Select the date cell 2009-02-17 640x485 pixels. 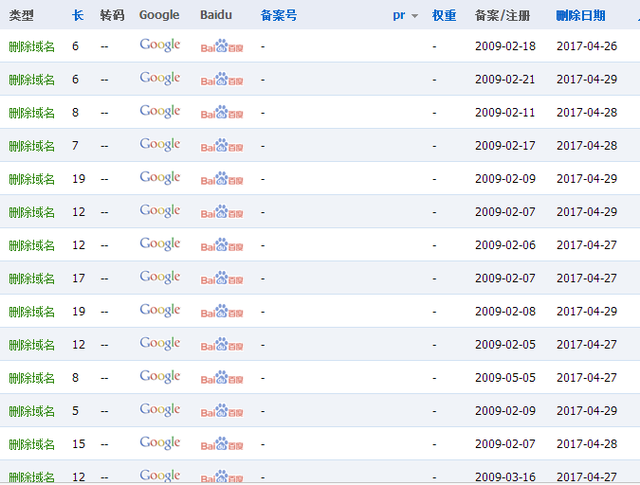click(505, 145)
